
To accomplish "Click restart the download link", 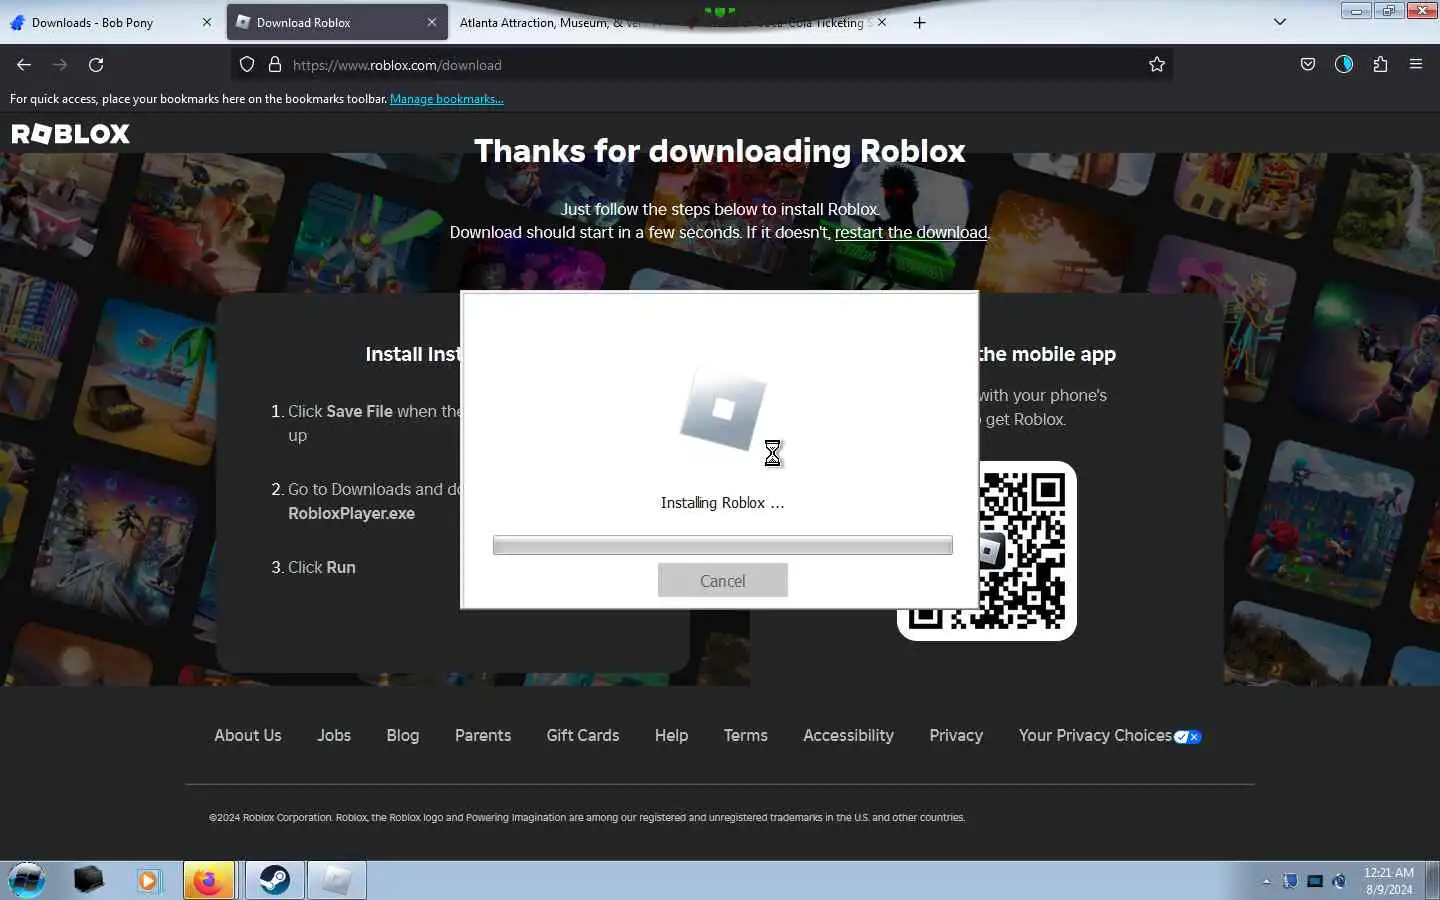I will [911, 232].
